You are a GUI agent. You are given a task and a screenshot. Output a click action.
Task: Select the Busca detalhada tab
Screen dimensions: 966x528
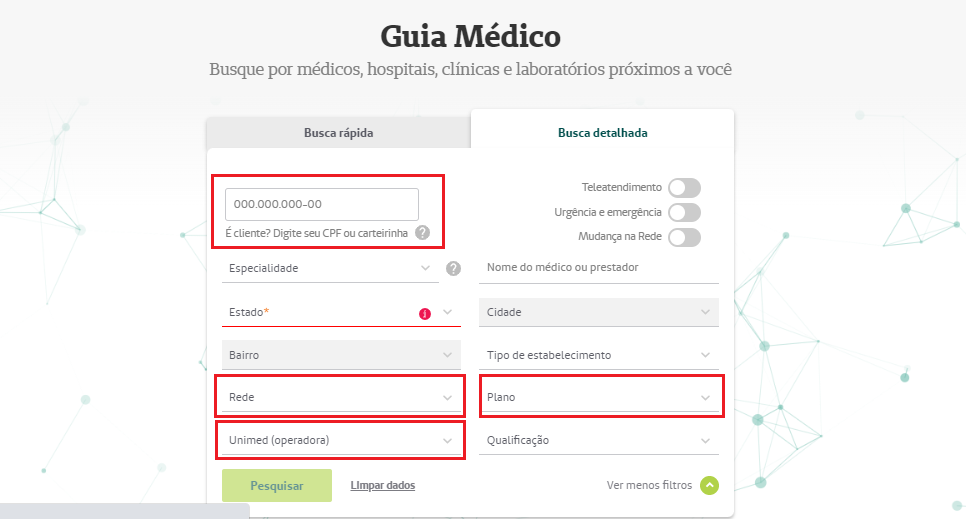[x=603, y=132]
